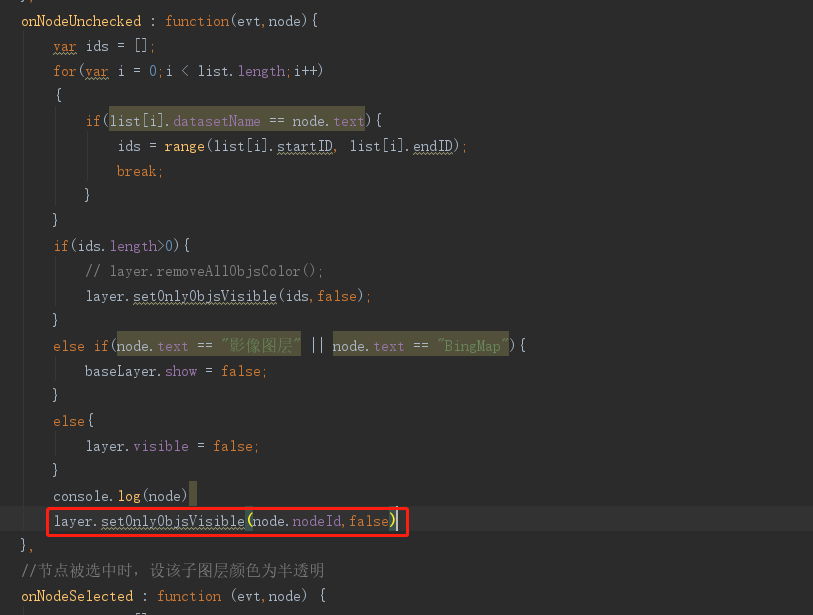Click 'else if' keyword before node.text comparison
Viewport: 813px width, 615px height.
pos(80,346)
